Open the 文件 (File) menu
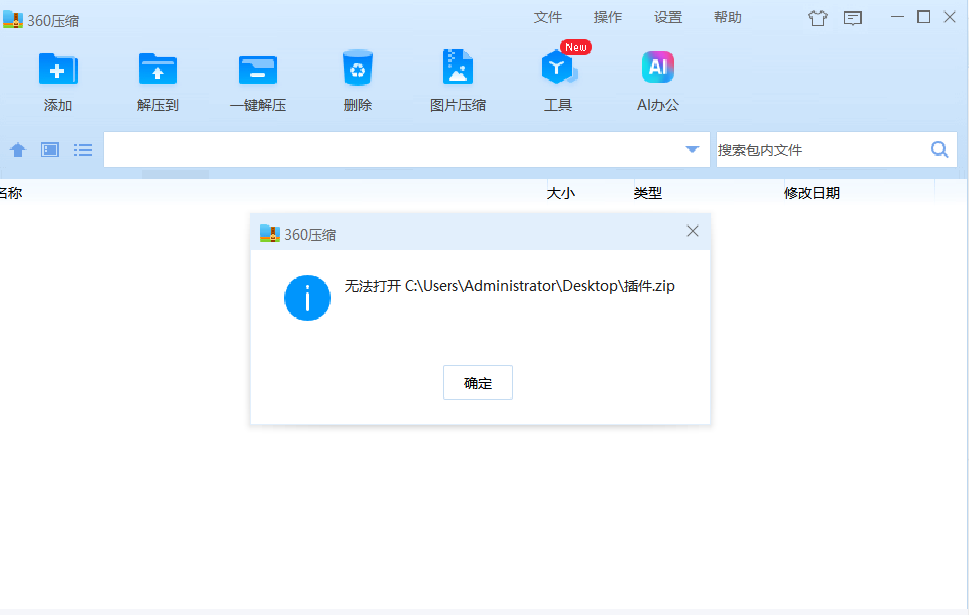The image size is (969, 615). point(547,16)
